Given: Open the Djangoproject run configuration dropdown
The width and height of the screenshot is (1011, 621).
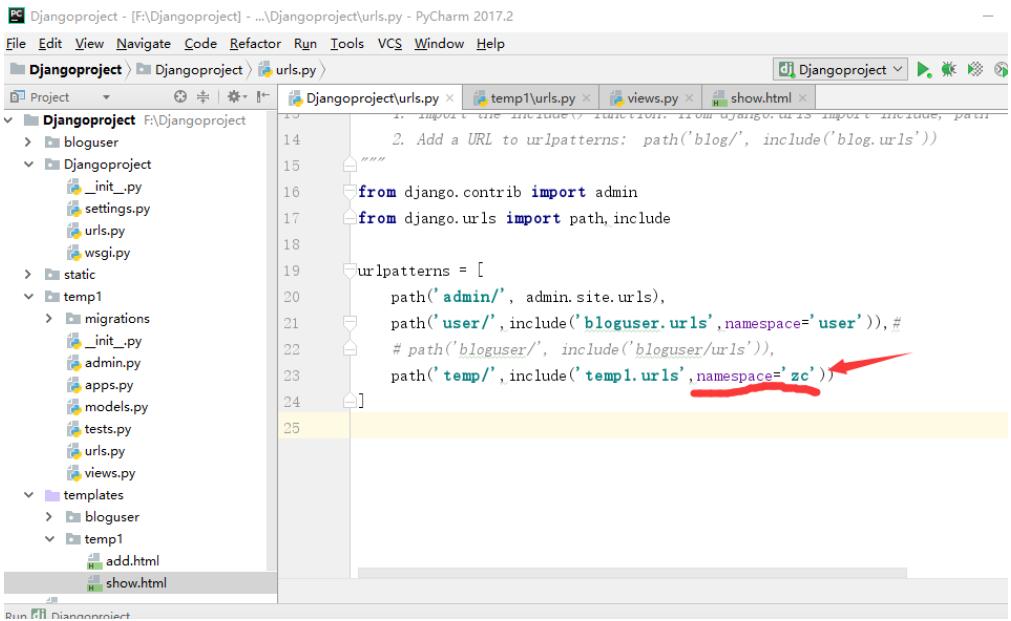Looking at the screenshot, I should point(841,70).
